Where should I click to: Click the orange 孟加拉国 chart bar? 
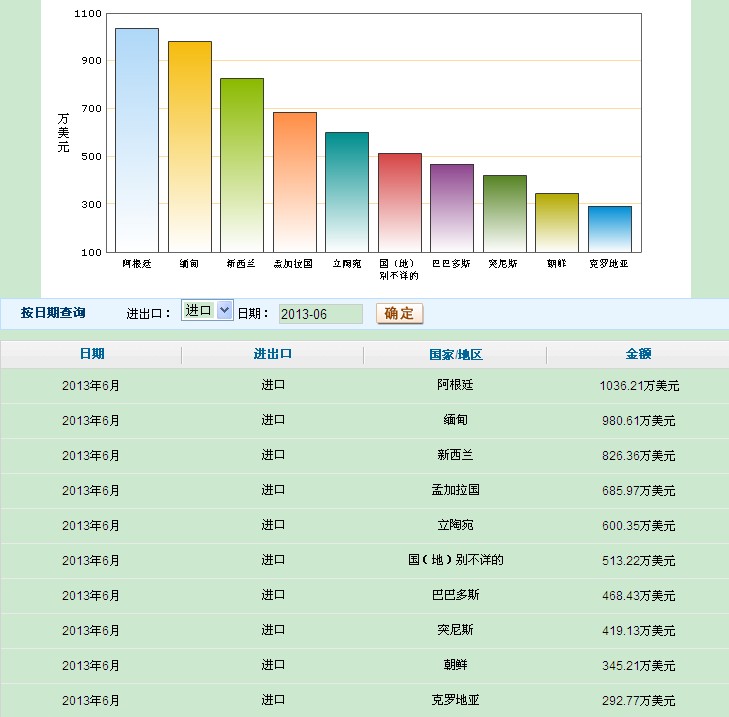point(294,182)
